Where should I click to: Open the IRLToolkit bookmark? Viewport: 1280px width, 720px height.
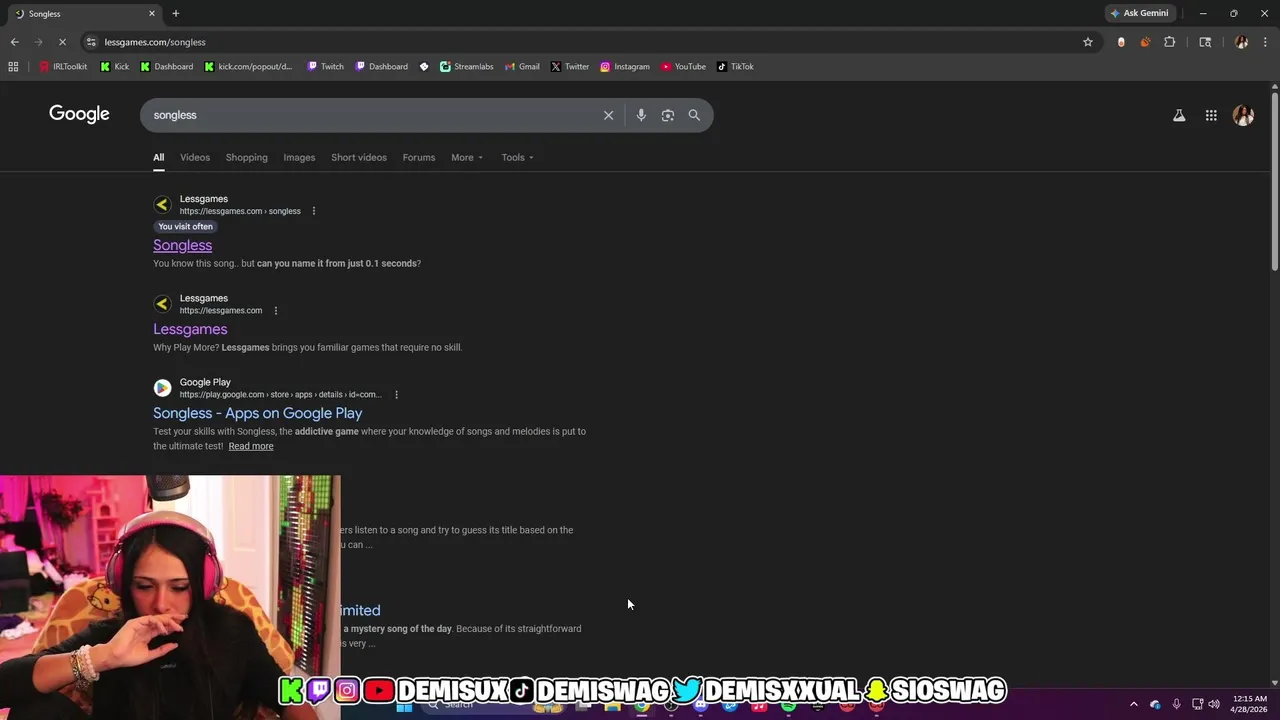[x=63, y=67]
